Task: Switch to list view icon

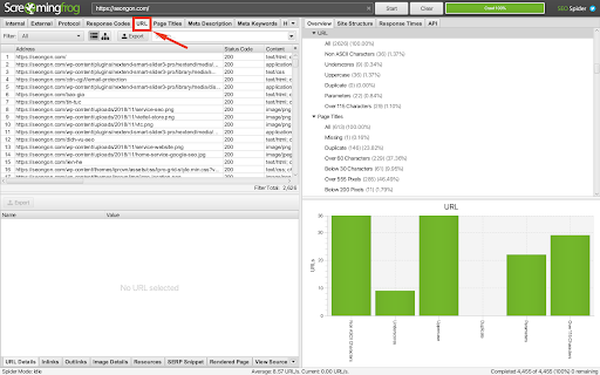Action: (x=94, y=36)
